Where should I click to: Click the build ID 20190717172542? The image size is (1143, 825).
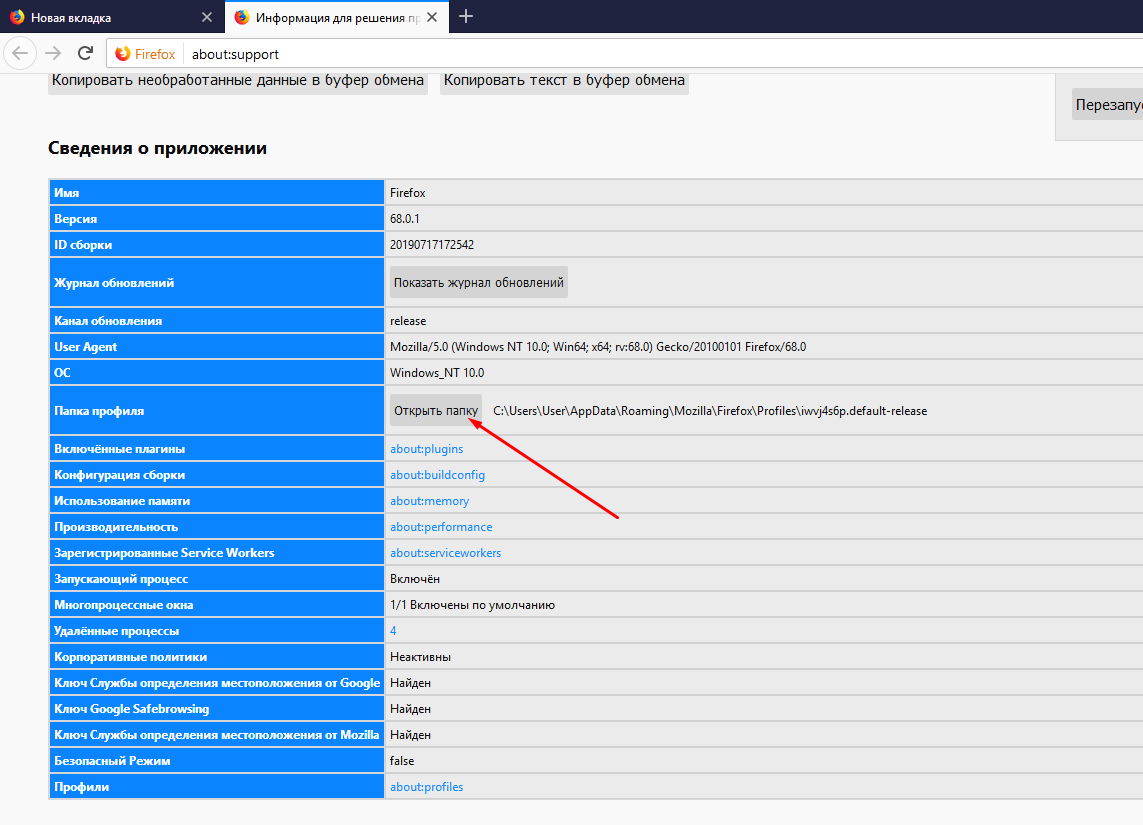coord(432,245)
